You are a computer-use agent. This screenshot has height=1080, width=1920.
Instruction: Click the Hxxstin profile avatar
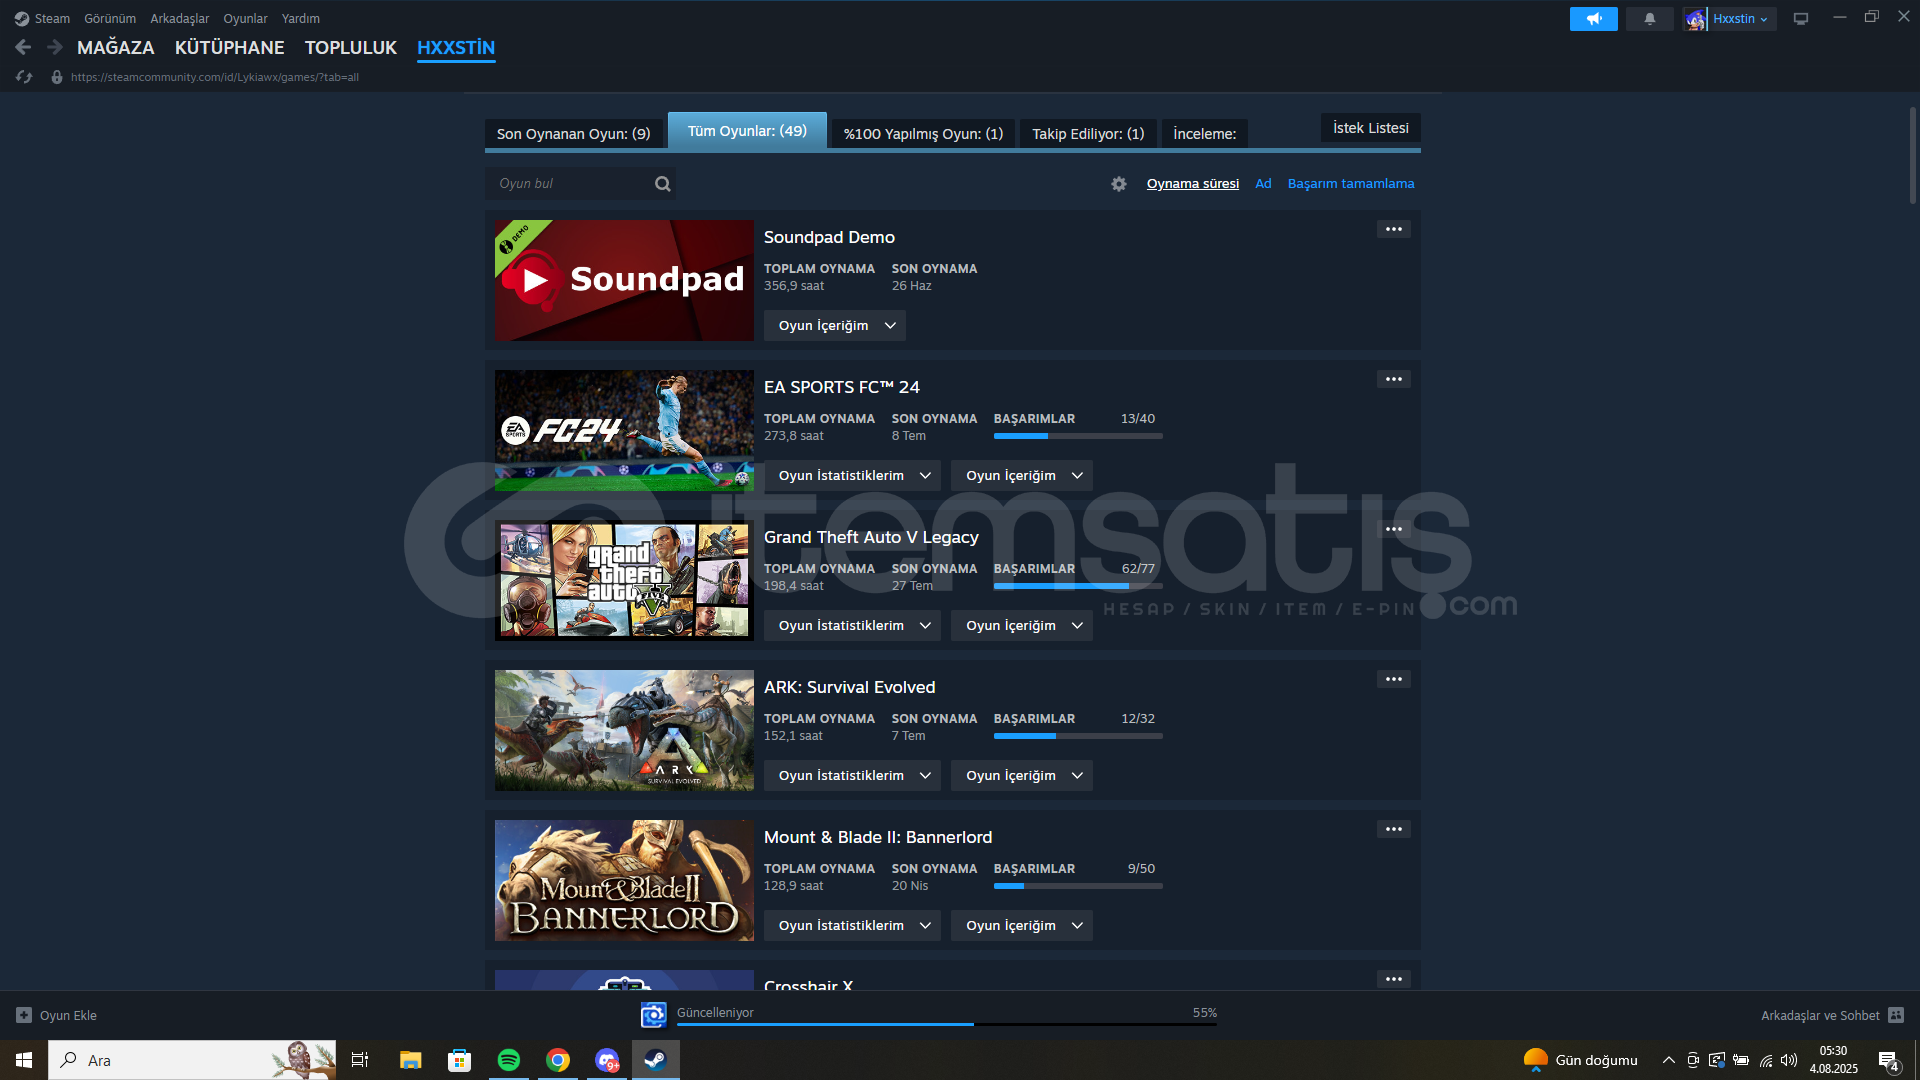click(1695, 19)
